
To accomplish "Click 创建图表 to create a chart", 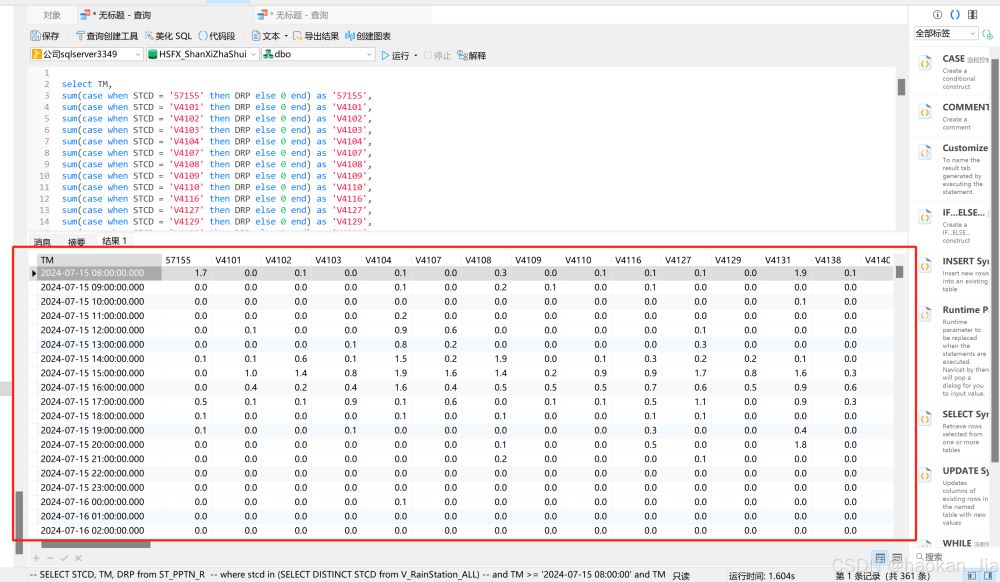I will point(368,36).
